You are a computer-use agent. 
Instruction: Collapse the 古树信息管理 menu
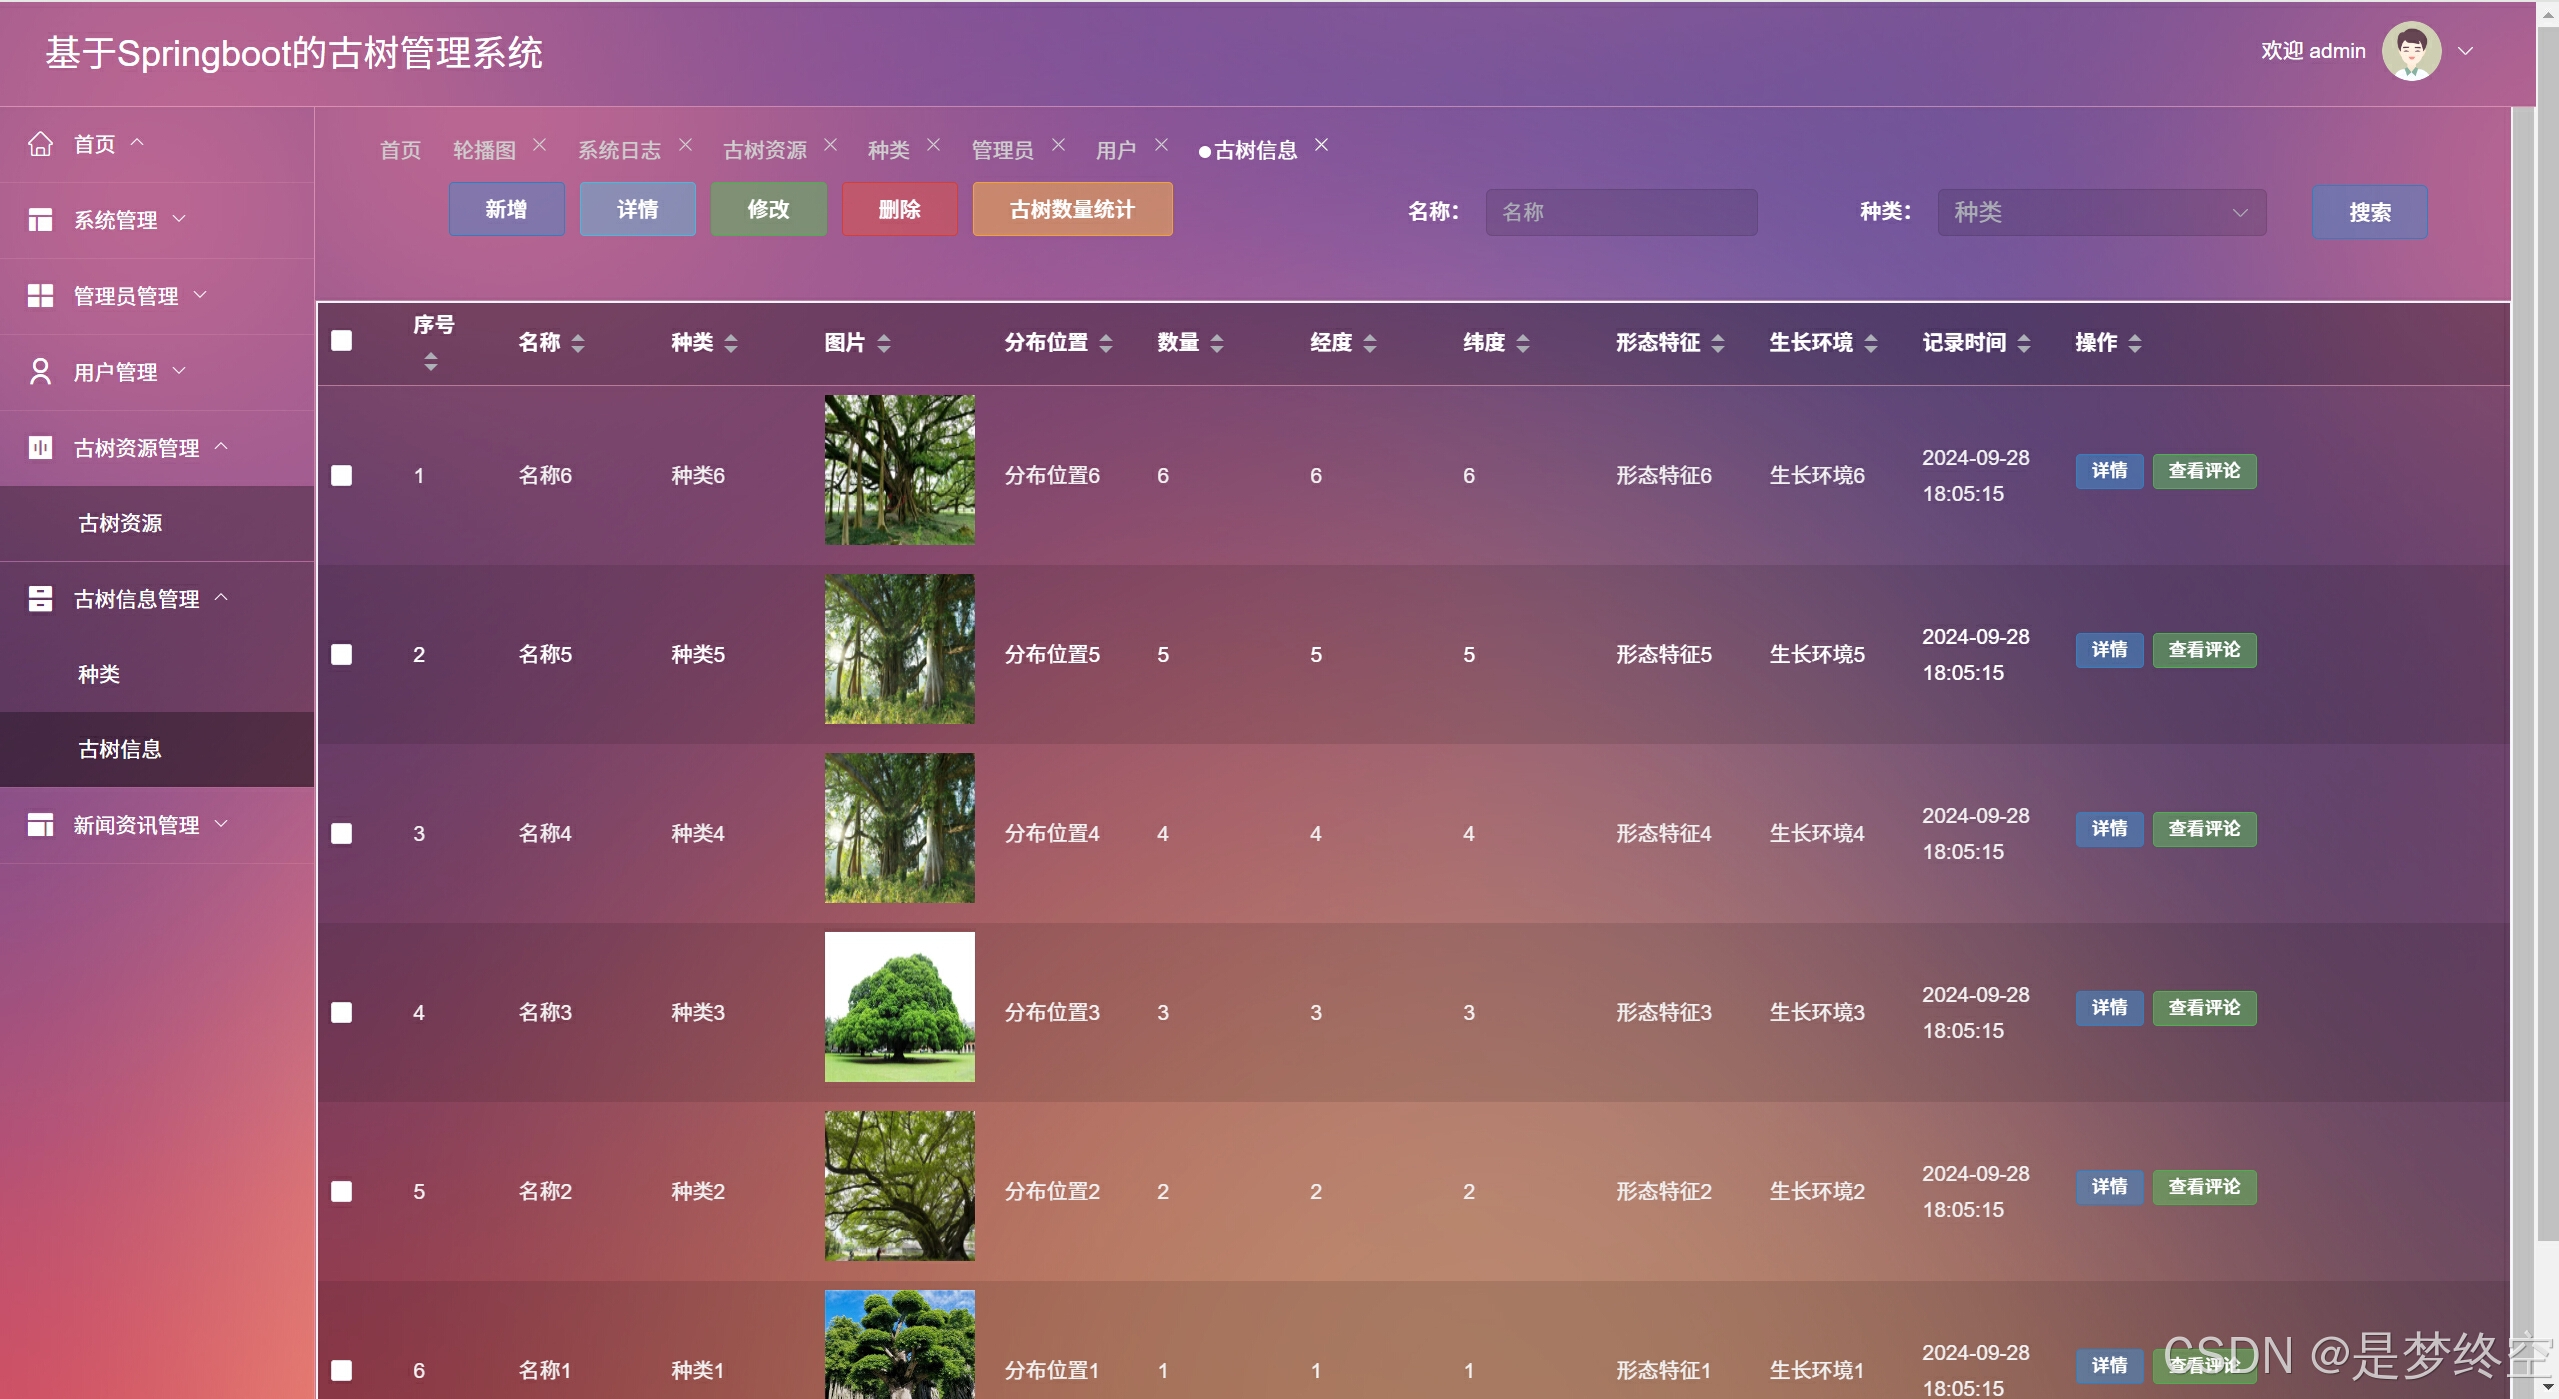(221, 597)
